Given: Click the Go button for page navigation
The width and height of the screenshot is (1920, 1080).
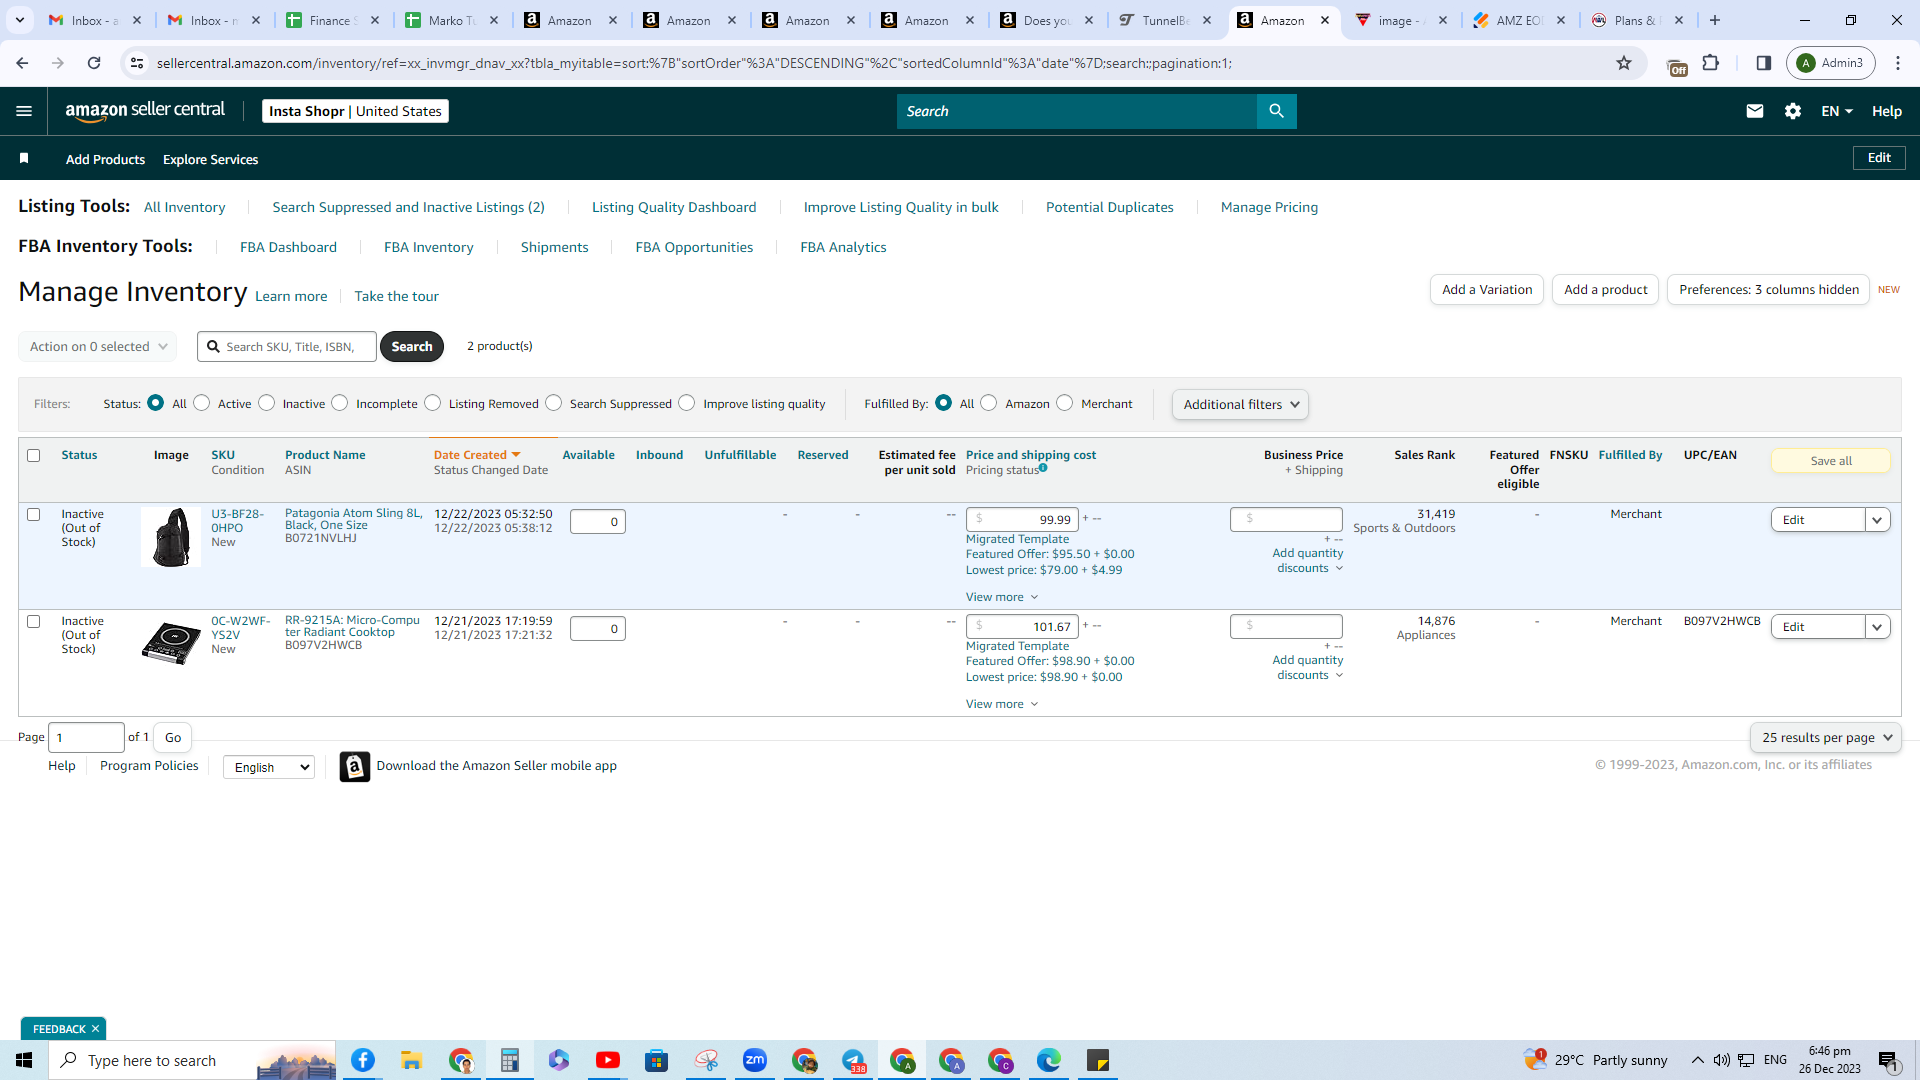Looking at the screenshot, I should 173,738.
